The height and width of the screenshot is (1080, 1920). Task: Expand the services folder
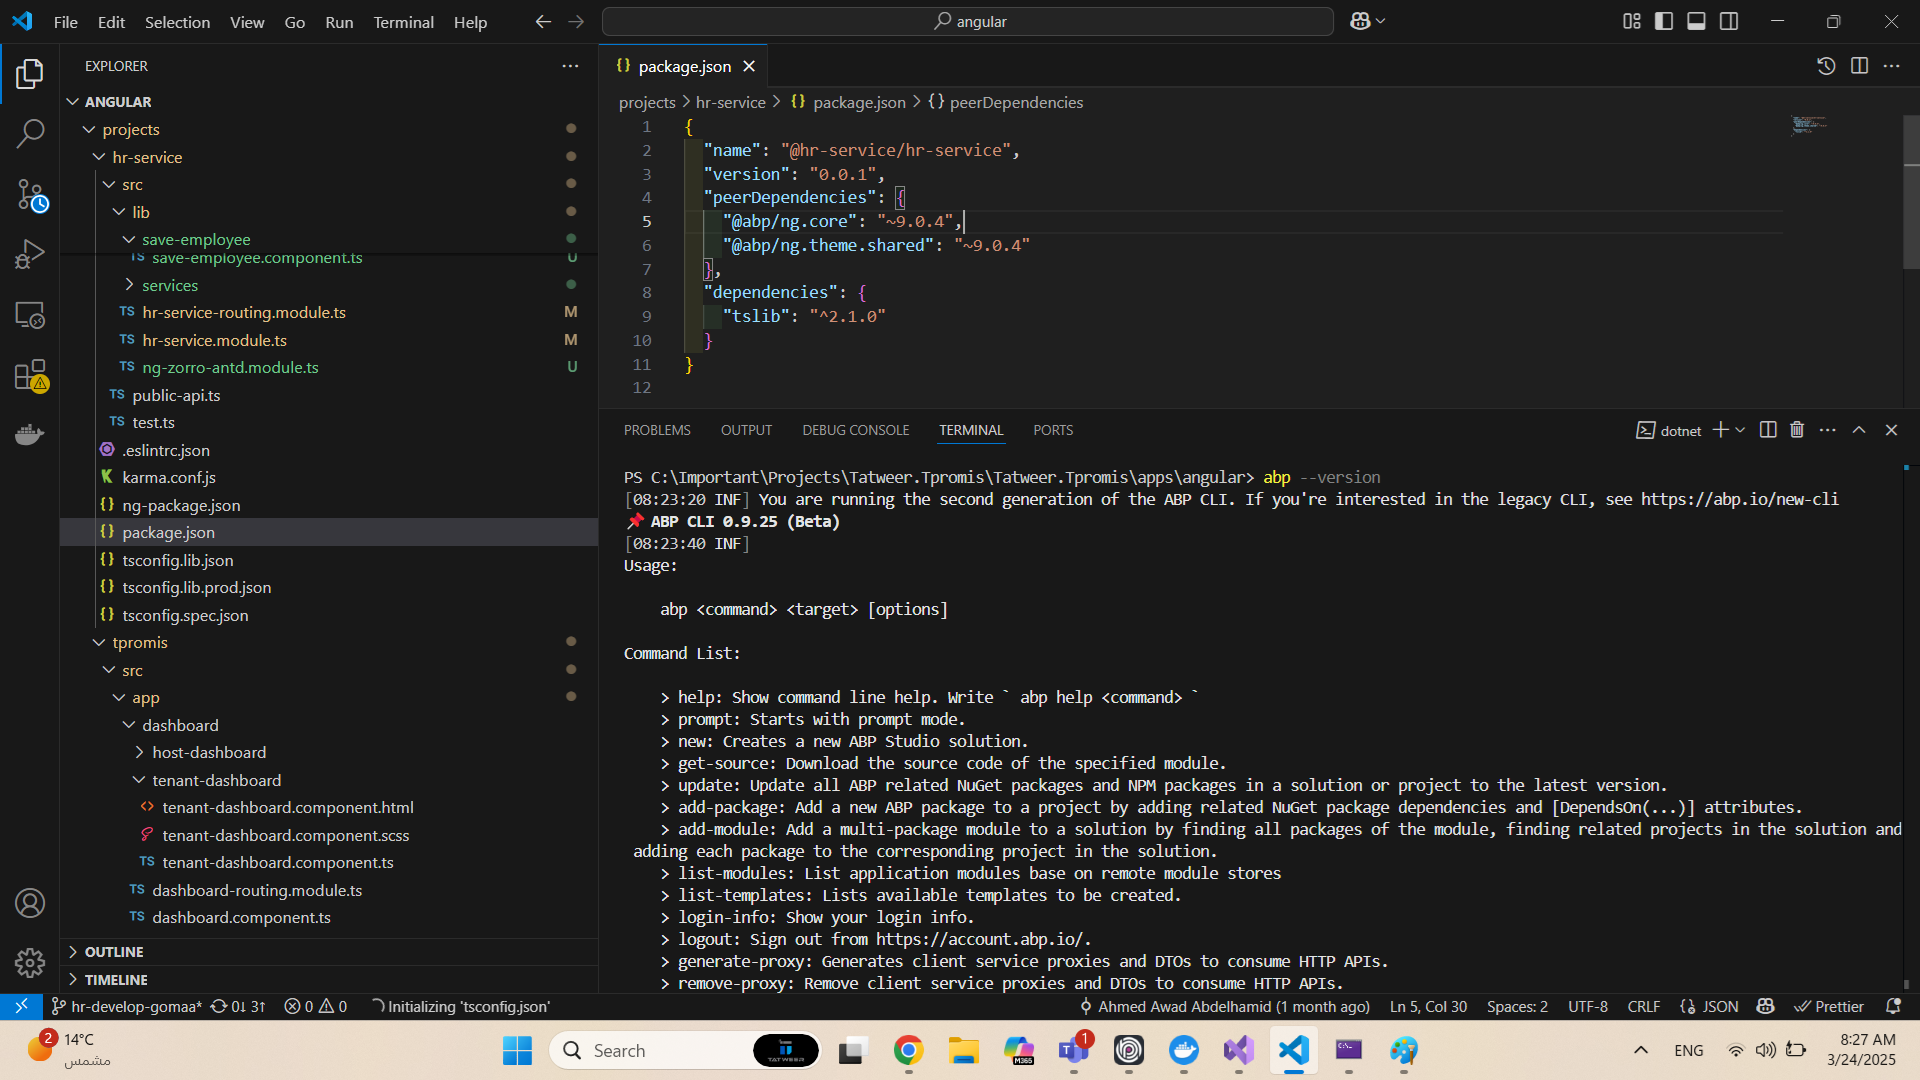[169, 285]
